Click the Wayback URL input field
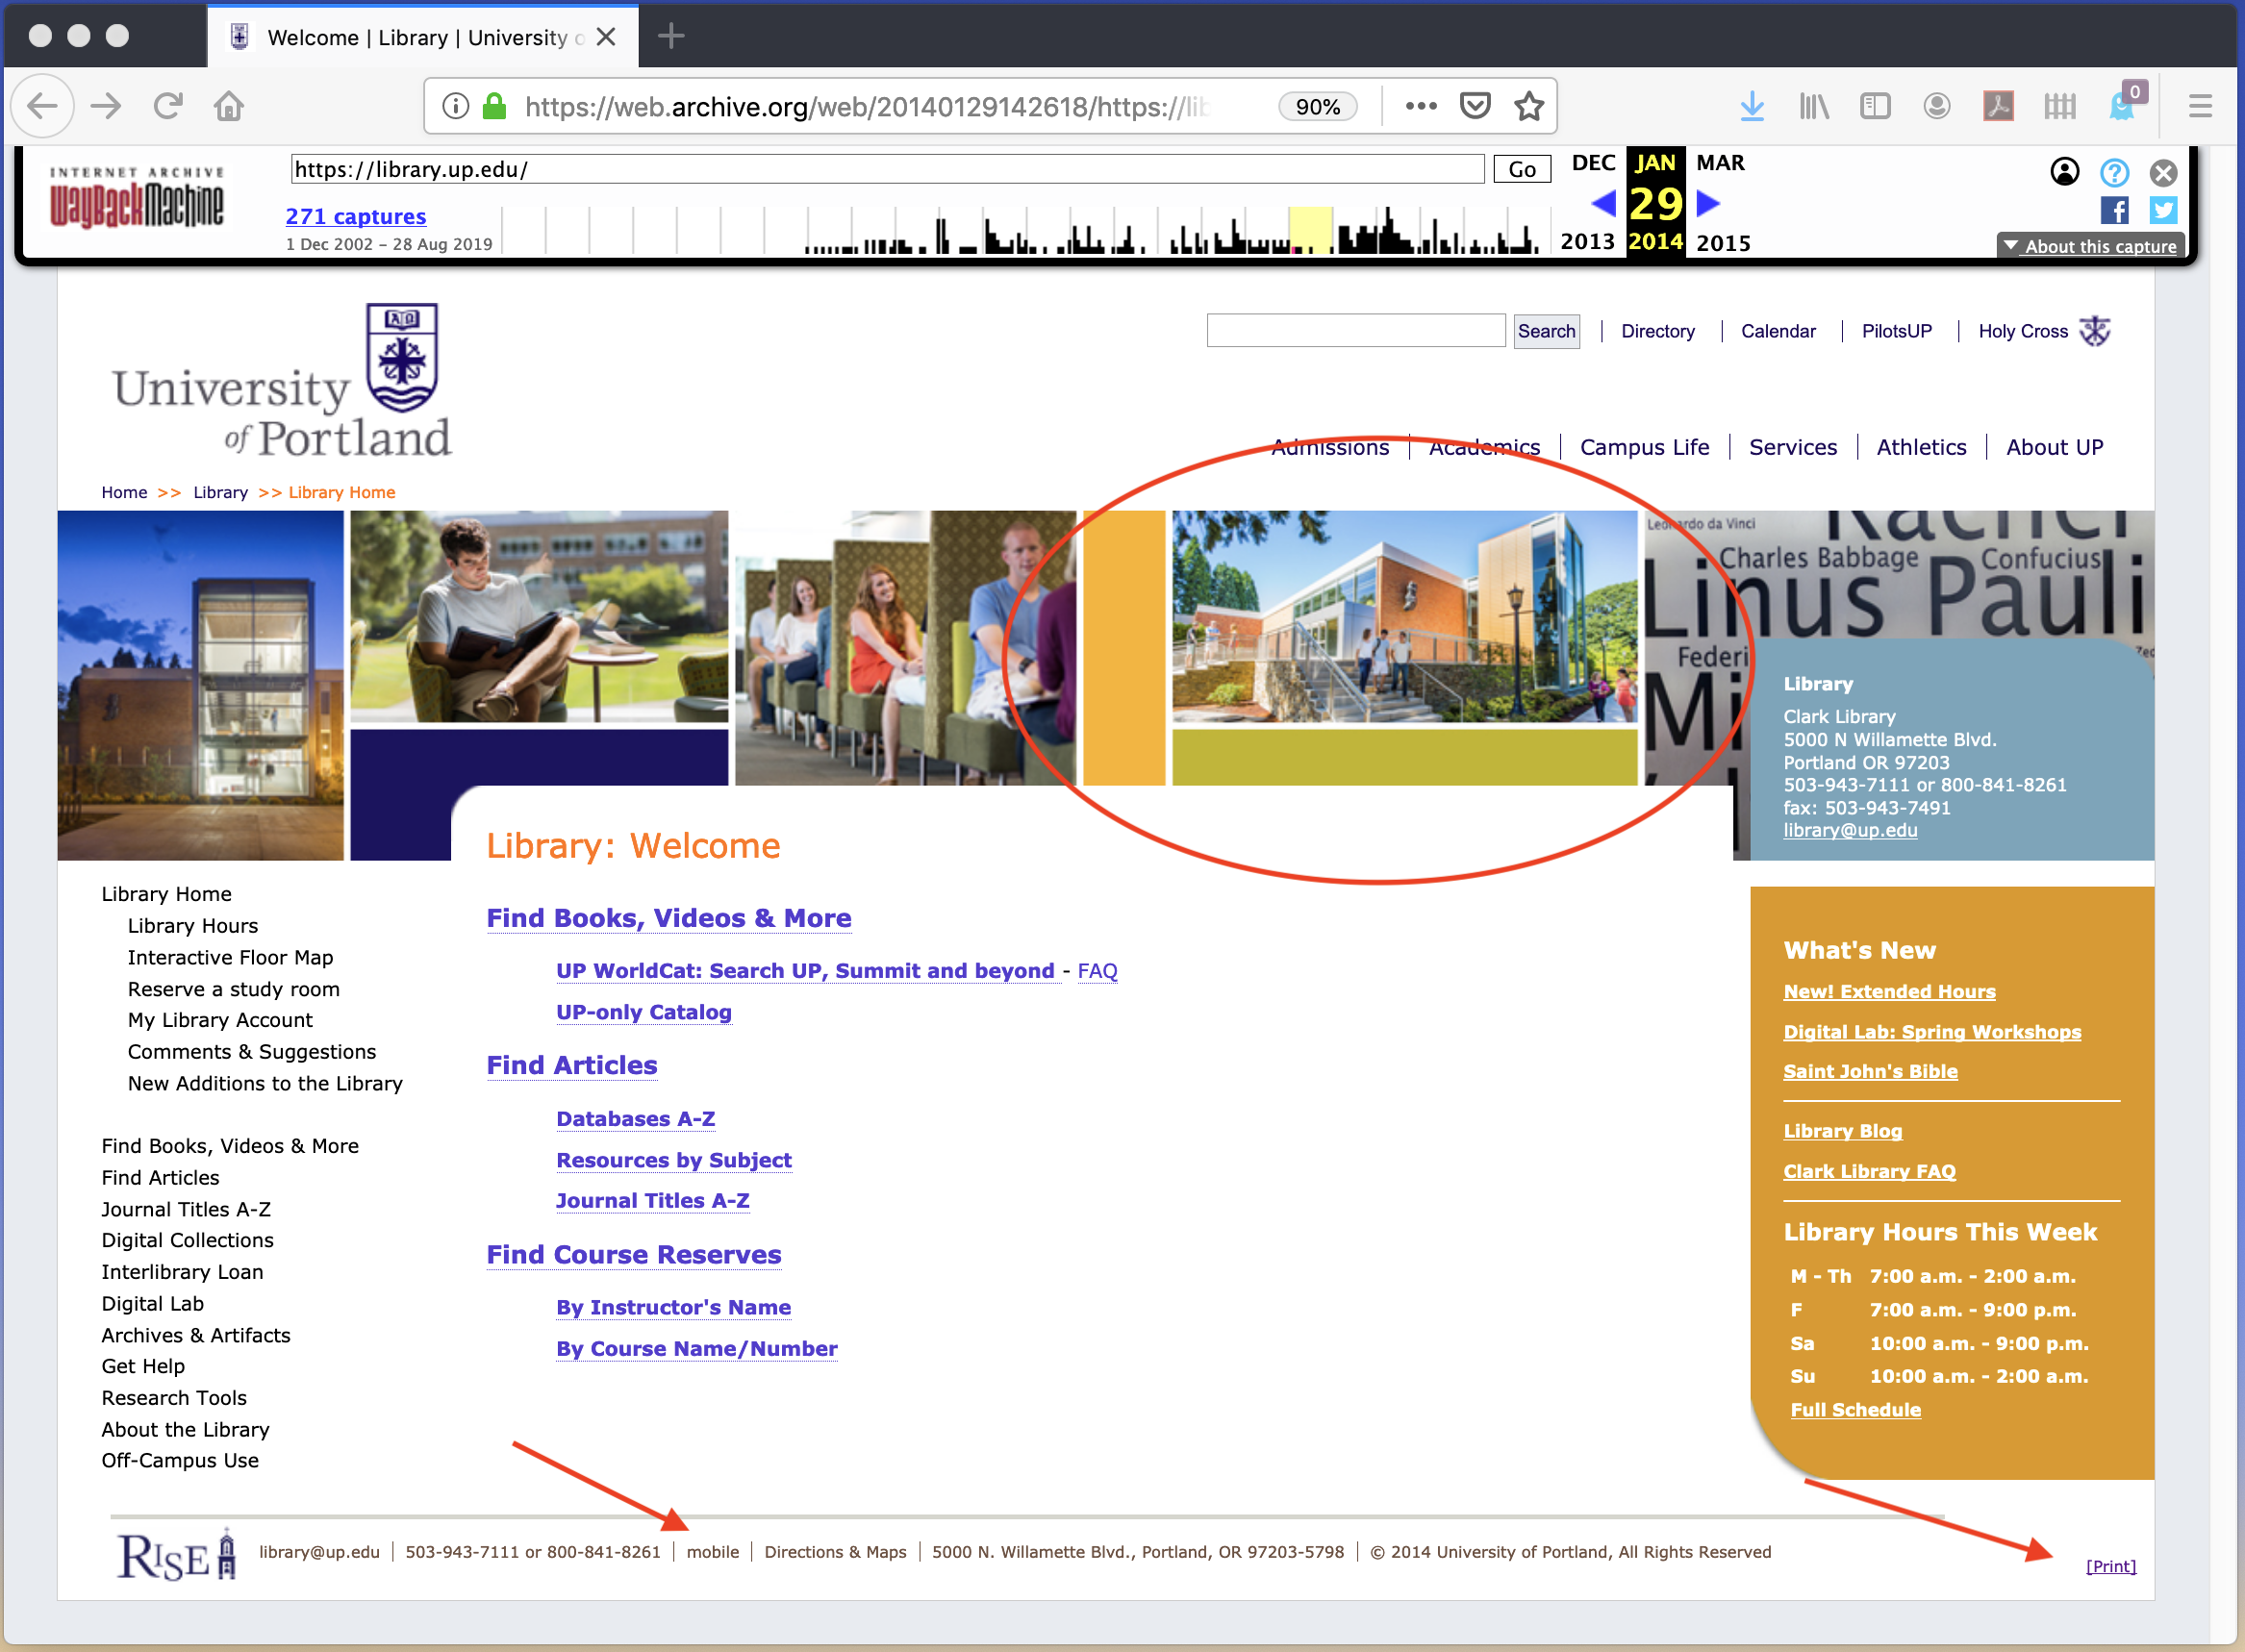The height and width of the screenshot is (1652, 2245). (887, 169)
